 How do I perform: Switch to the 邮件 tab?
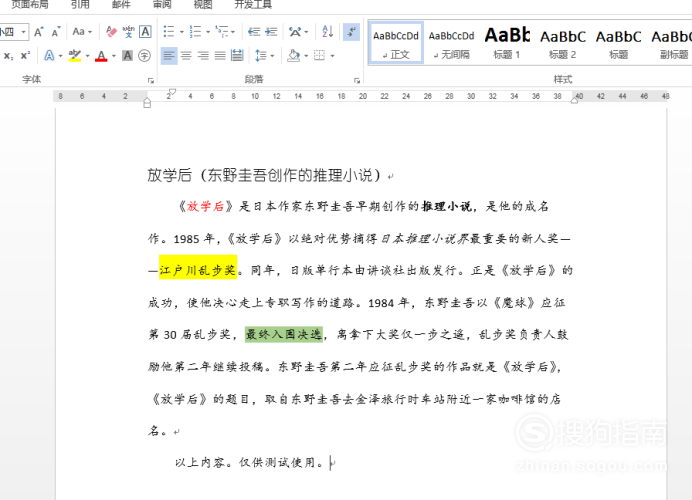121,4
